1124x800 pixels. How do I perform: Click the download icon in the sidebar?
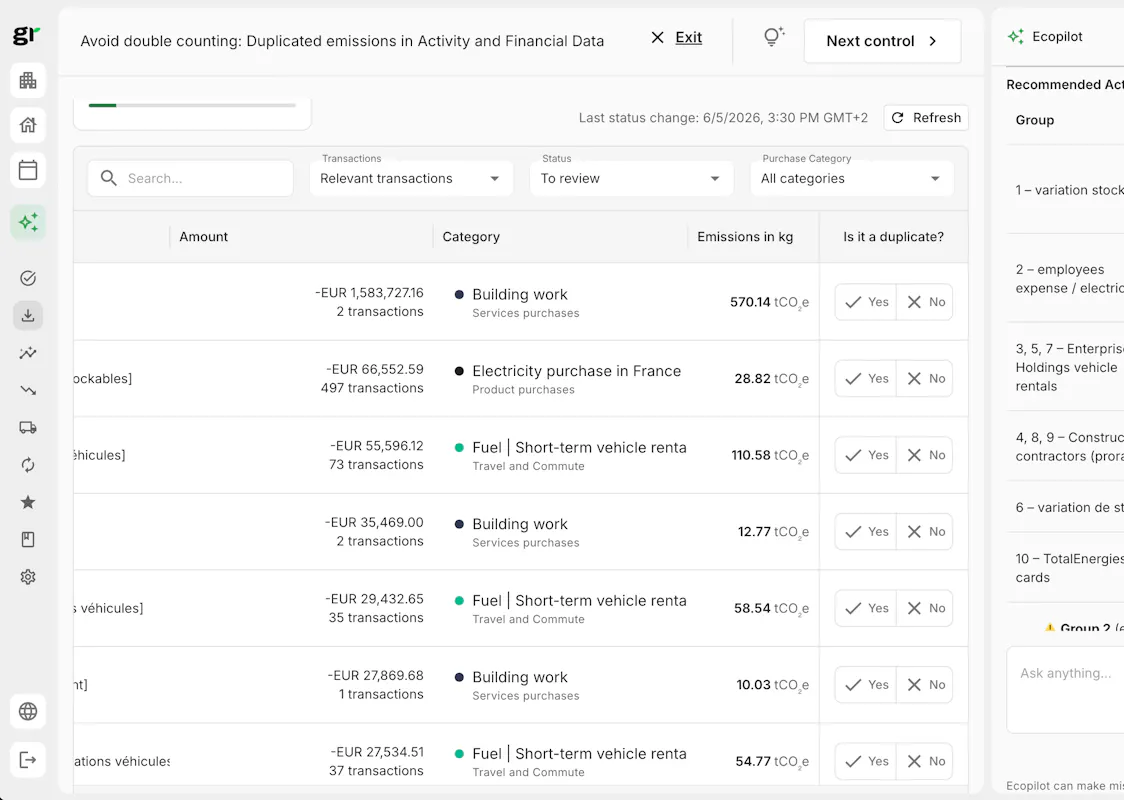[28, 315]
